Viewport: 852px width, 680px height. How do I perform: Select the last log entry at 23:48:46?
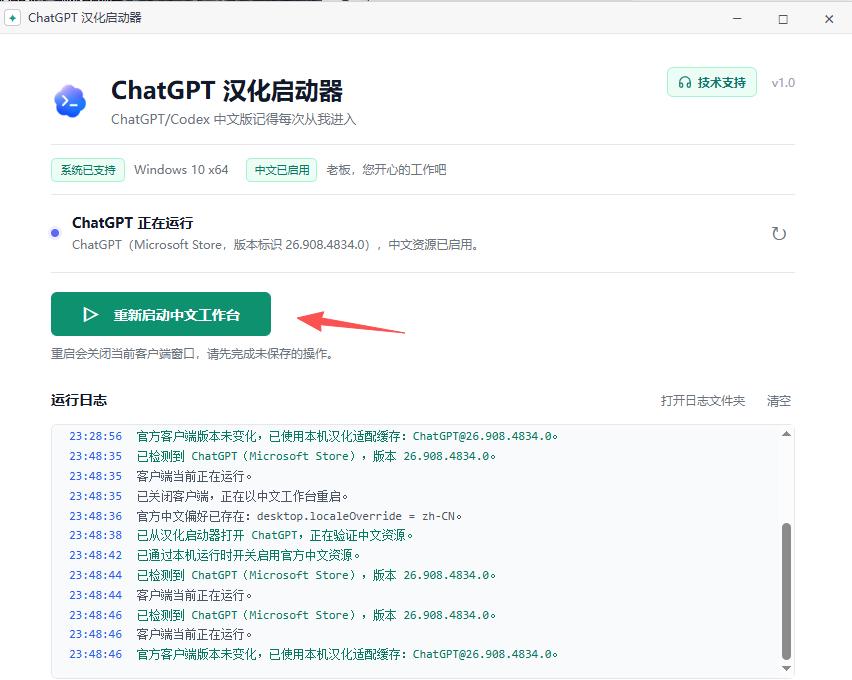tap(313, 654)
